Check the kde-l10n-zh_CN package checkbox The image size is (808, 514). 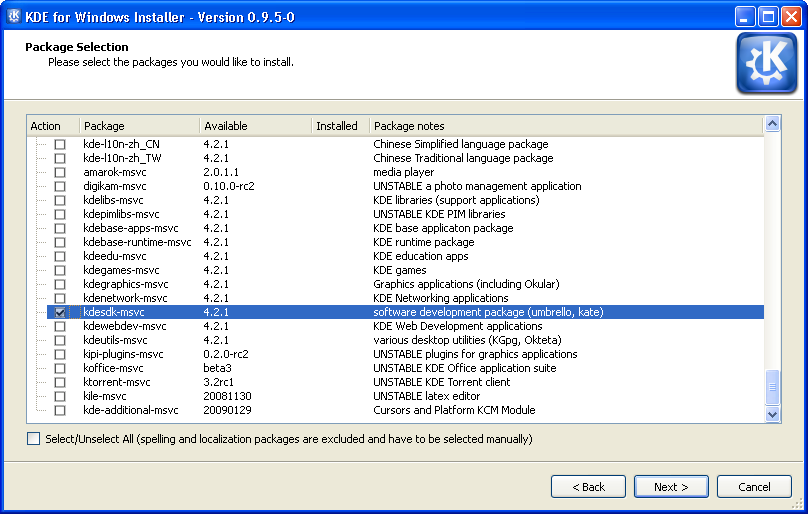click(60, 144)
